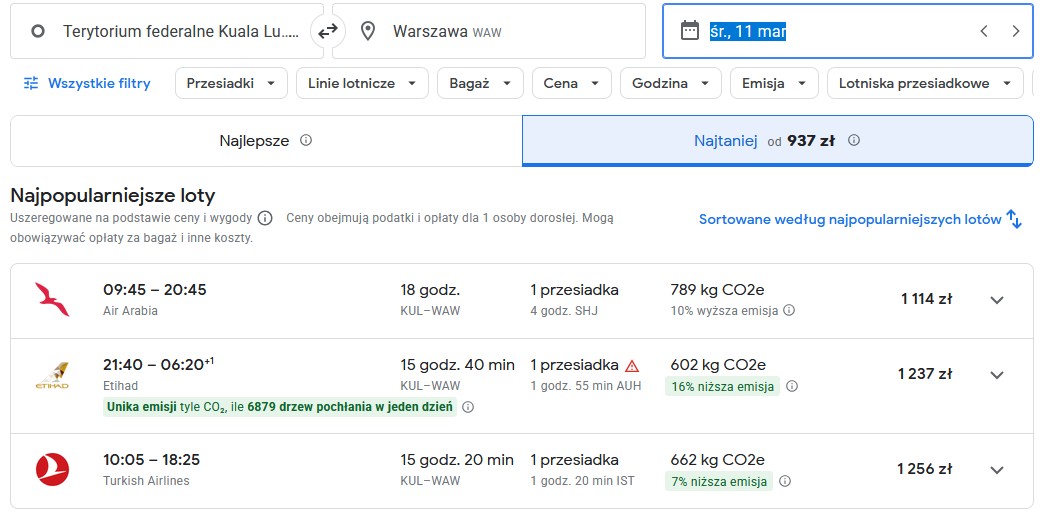Screen dimensions: 1042x527
Task: Click layover text 1 godz. 20 min IST
Action: [582, 480]
